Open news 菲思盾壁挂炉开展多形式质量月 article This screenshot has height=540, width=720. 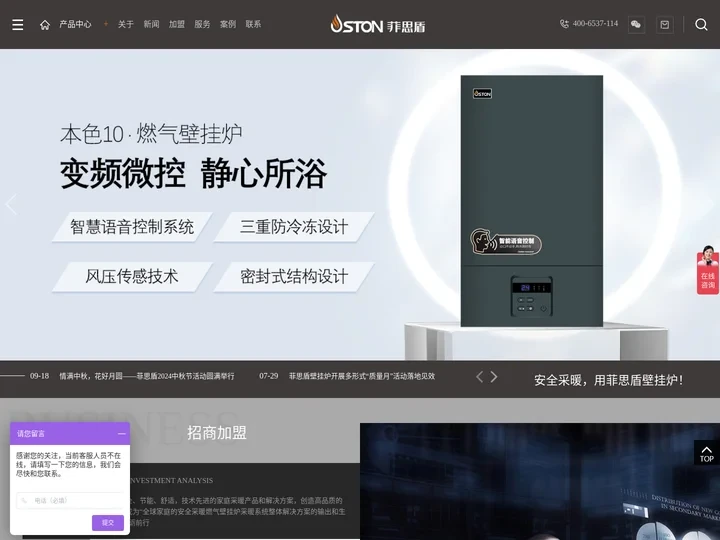[x=361, y=376]
